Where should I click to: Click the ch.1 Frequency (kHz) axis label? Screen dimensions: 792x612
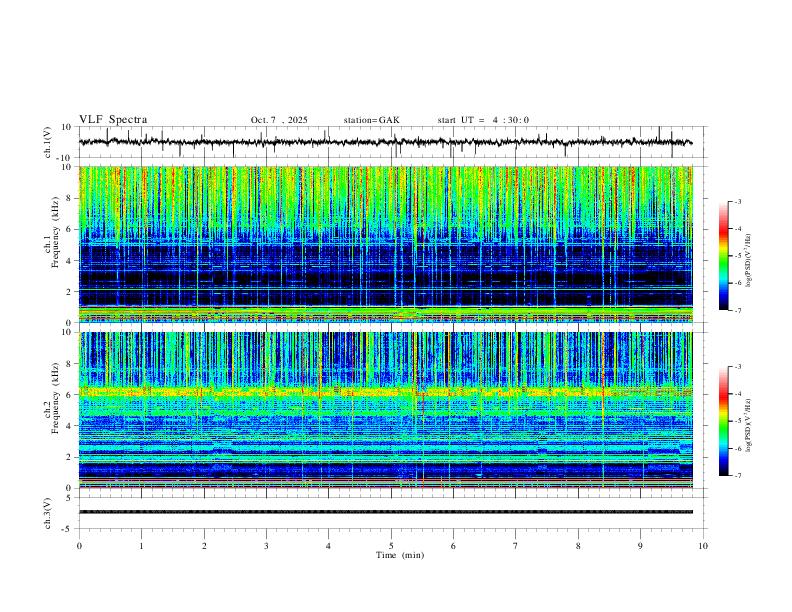coord(51,233)
